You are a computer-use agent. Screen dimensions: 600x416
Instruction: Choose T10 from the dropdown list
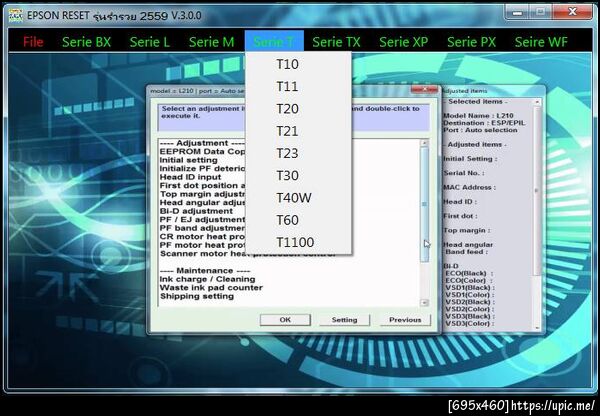[x=298, y=64]
